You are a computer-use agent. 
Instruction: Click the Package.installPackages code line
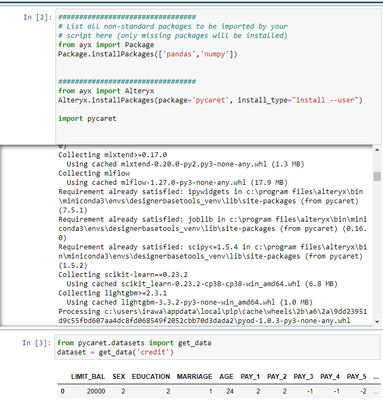click(148, 54)
